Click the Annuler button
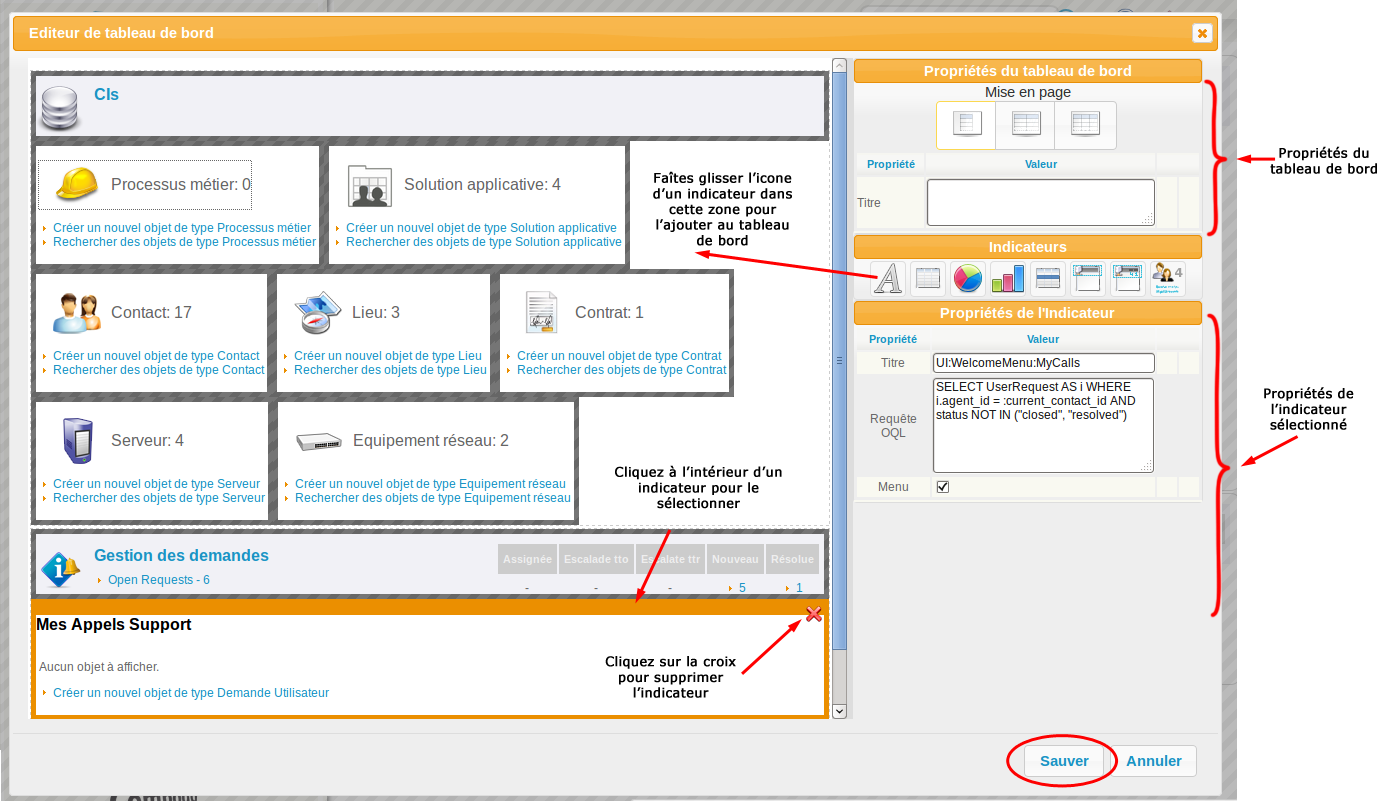 click(x=1154, y=761)
